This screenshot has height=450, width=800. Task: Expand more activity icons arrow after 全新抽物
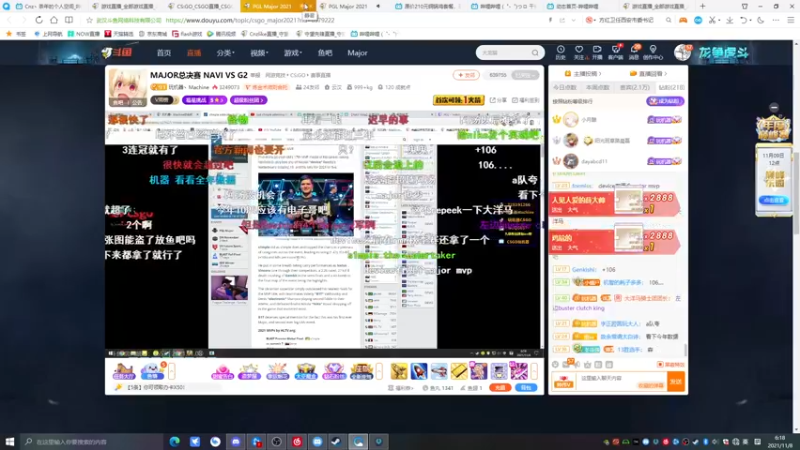point(379,371)
